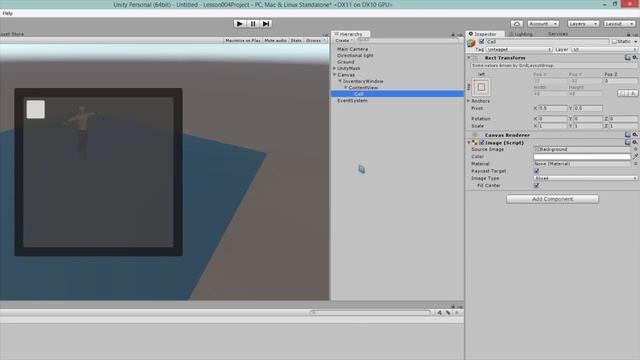Open the Image Type dropdown showing Sliced
The width and height of the screenshot is (640, 360).
tap(585, 178)
